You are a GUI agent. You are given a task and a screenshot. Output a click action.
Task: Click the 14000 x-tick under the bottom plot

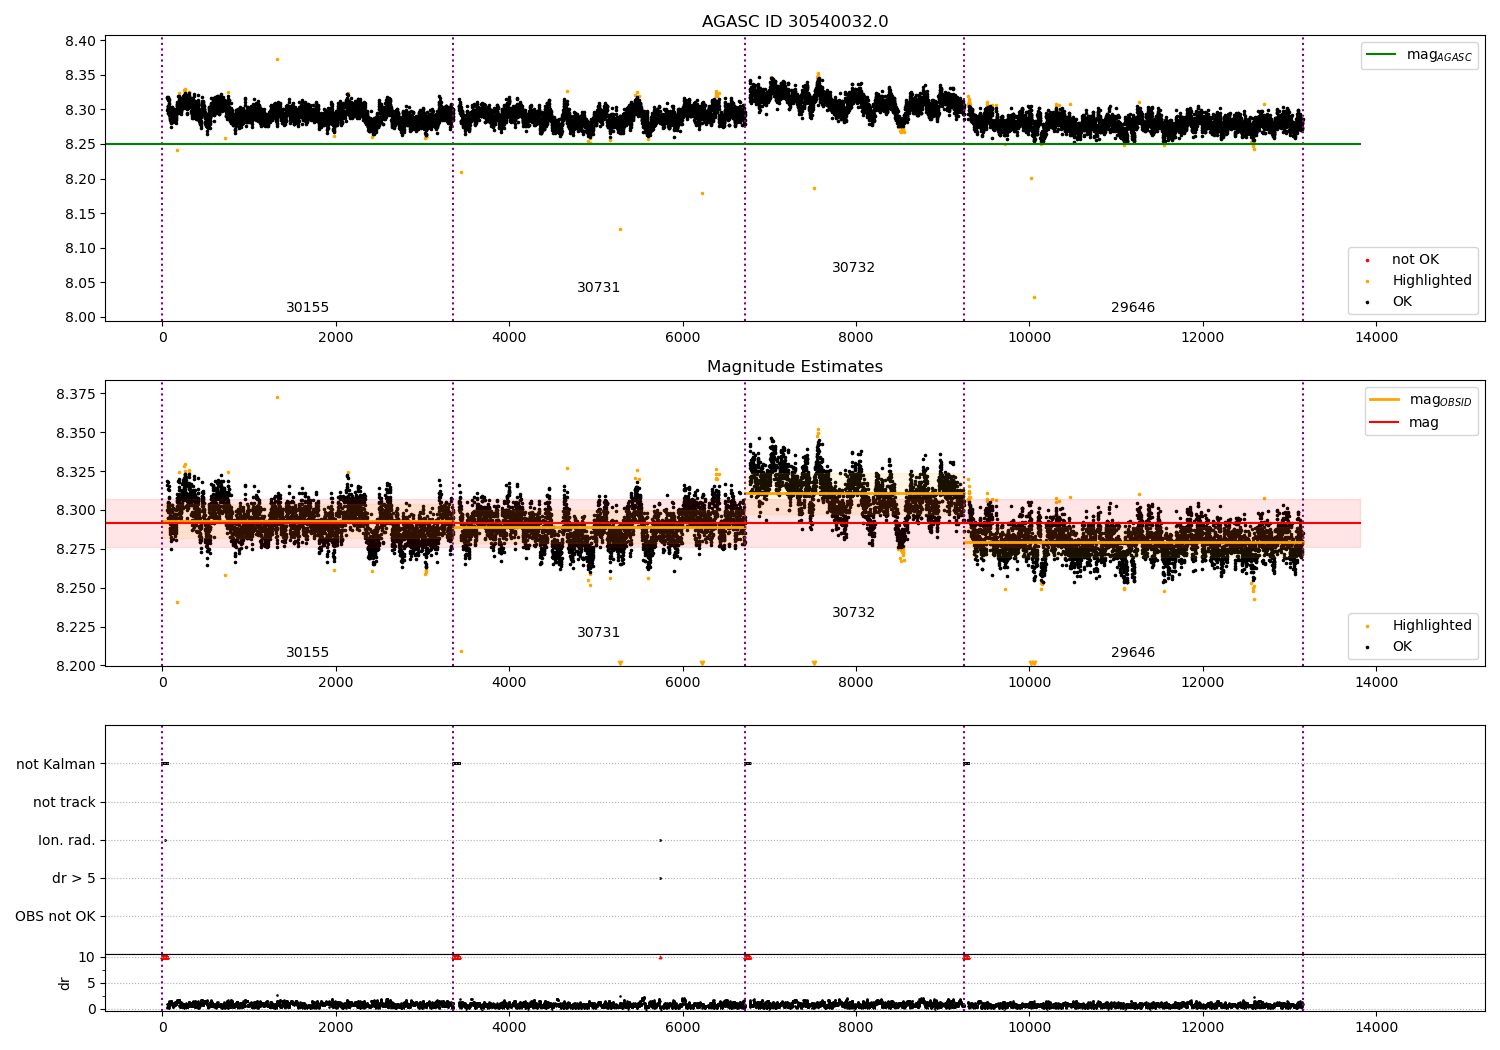point(1376,1027)
